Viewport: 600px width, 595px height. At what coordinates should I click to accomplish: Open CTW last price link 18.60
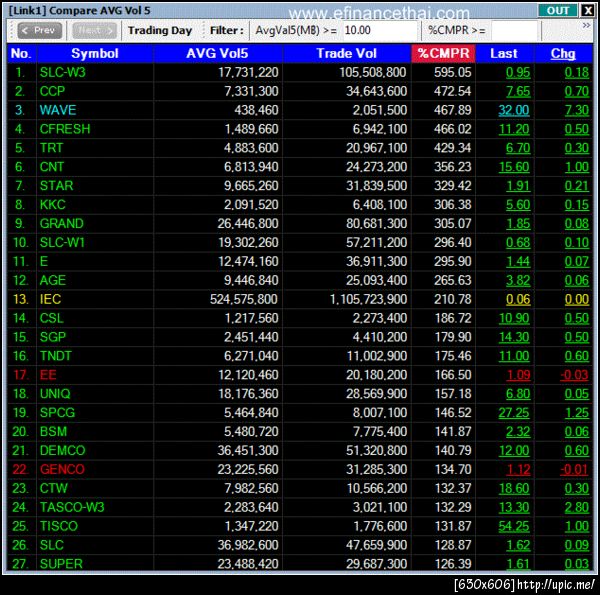coord(514,488)
